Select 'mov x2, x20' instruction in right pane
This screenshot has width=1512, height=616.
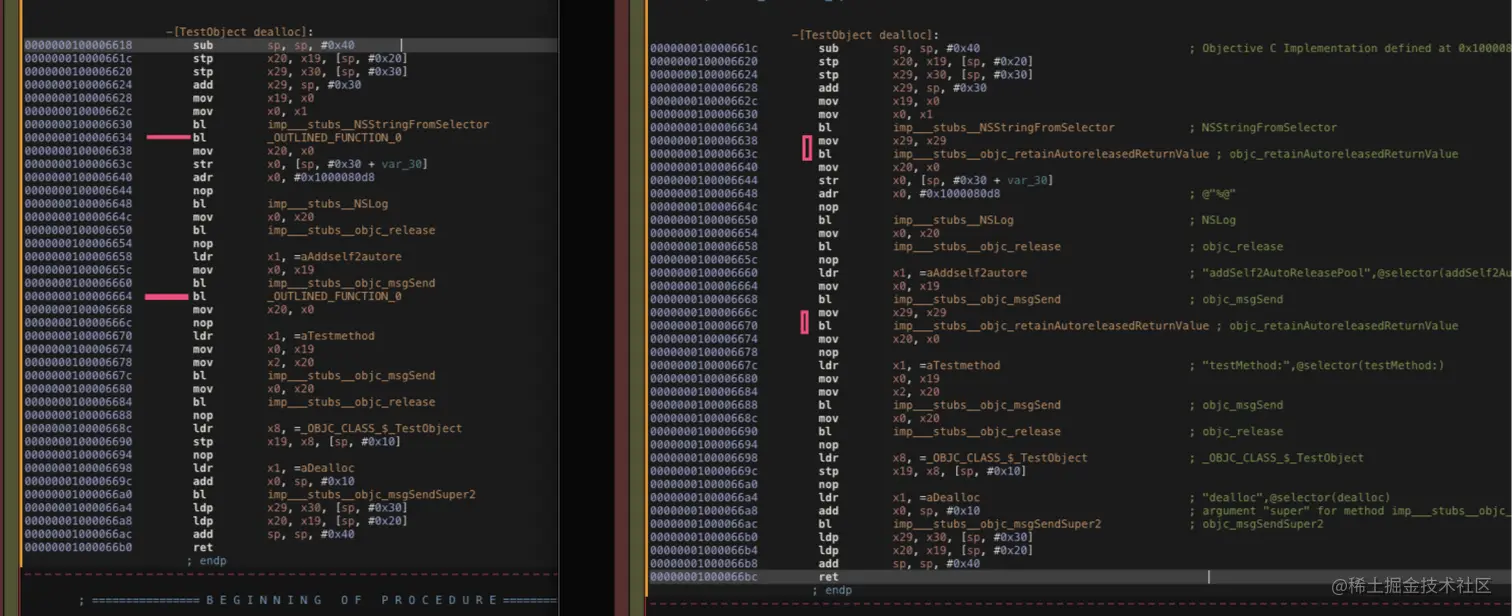(x=879, y=391)
